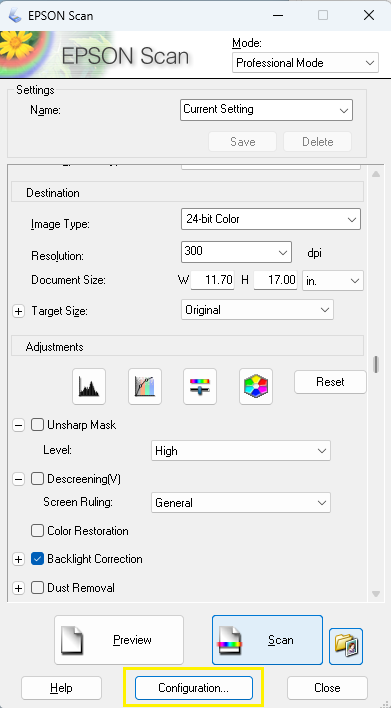Click the EPSON Scan title bar icon
The height and width of the screenshot is (708, 391).
(15, 15)
